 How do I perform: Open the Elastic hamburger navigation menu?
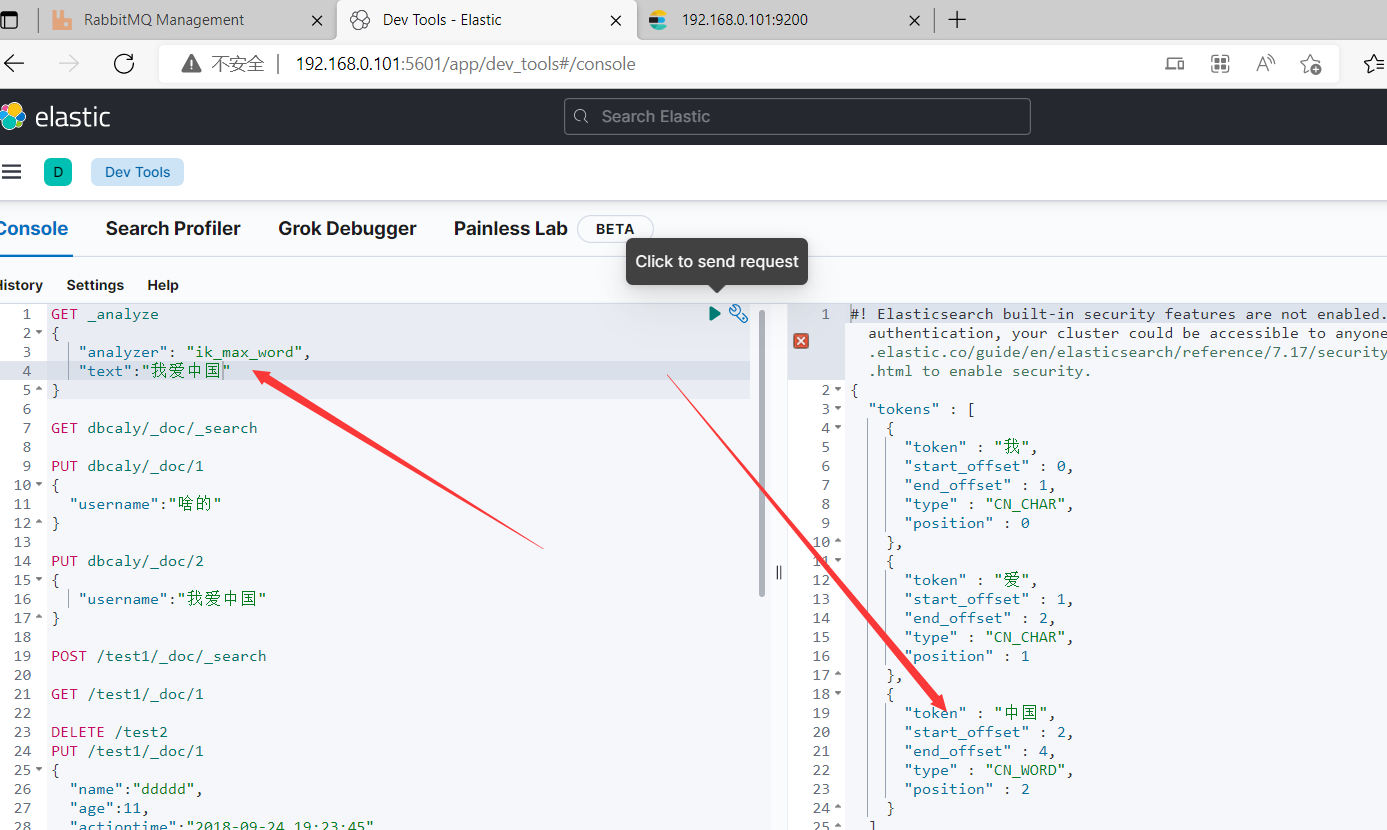11,172
